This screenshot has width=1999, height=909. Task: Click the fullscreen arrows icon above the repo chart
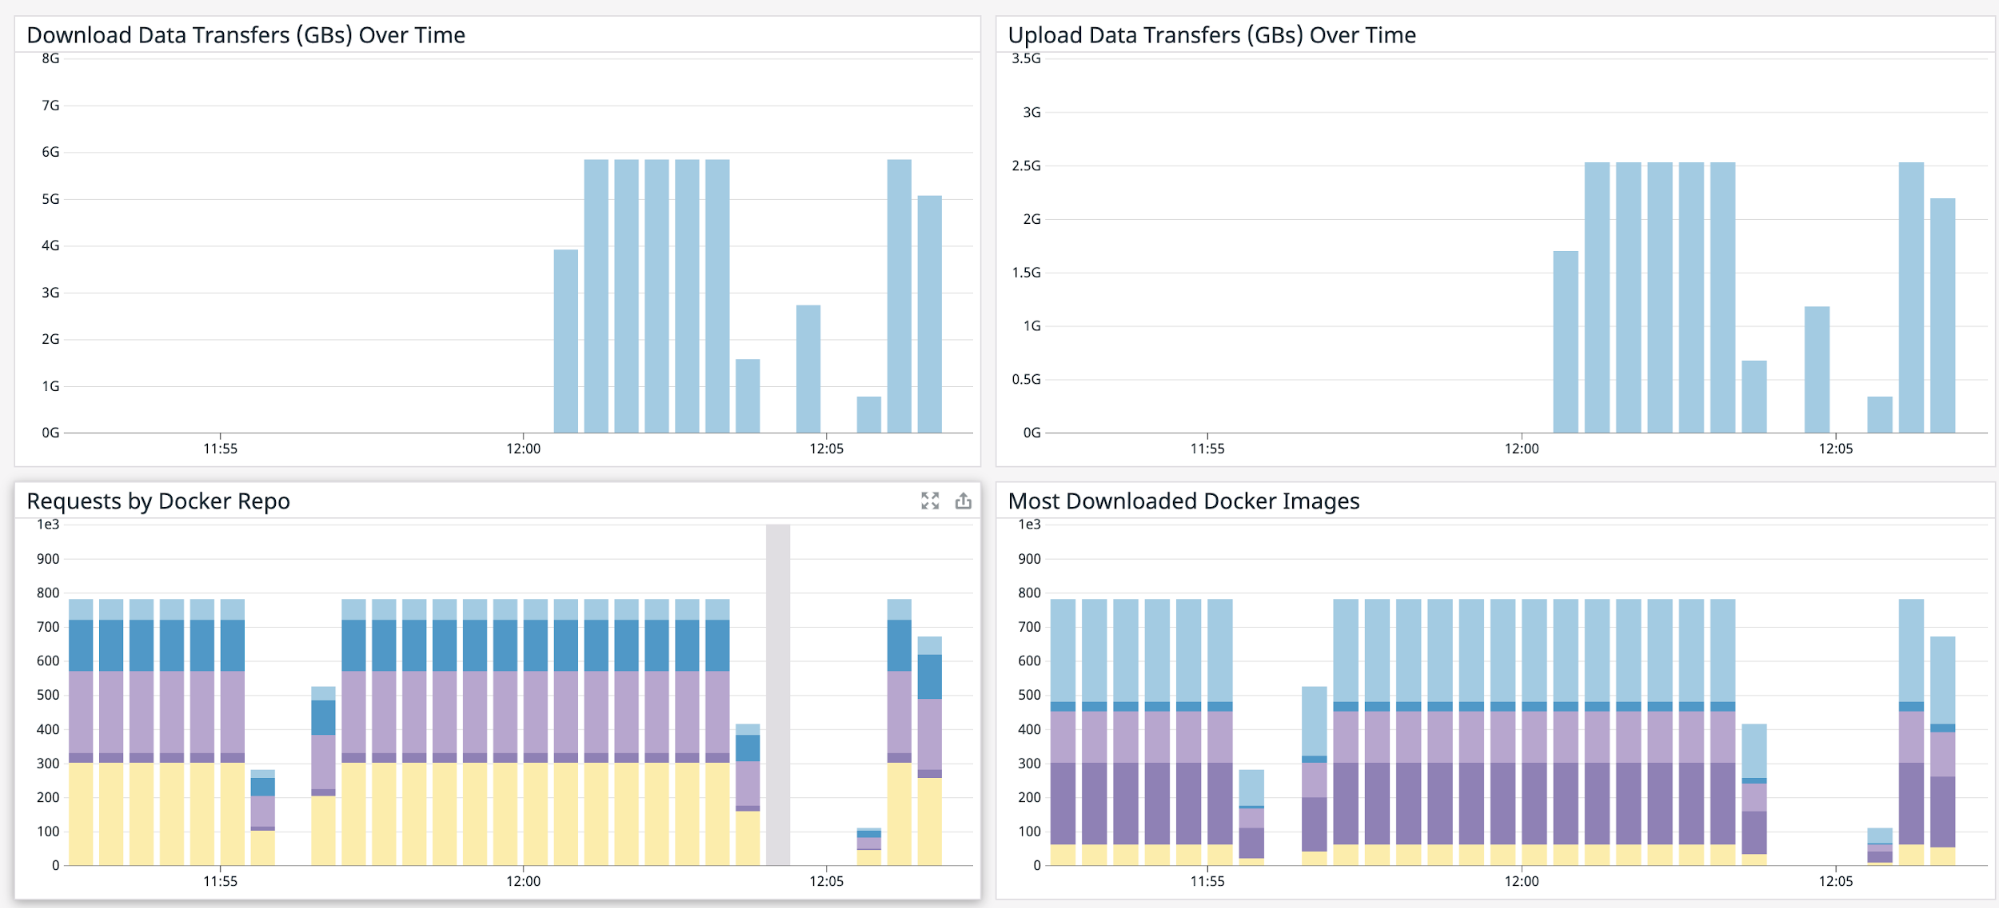pos(930,501)
